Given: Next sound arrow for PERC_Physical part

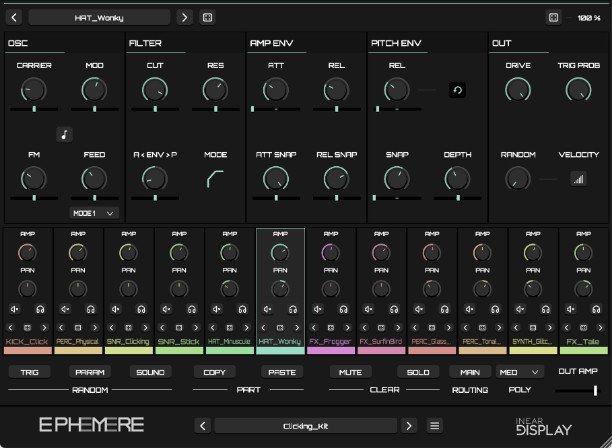Looking at the screenshot, I should (x=95, y=327).
